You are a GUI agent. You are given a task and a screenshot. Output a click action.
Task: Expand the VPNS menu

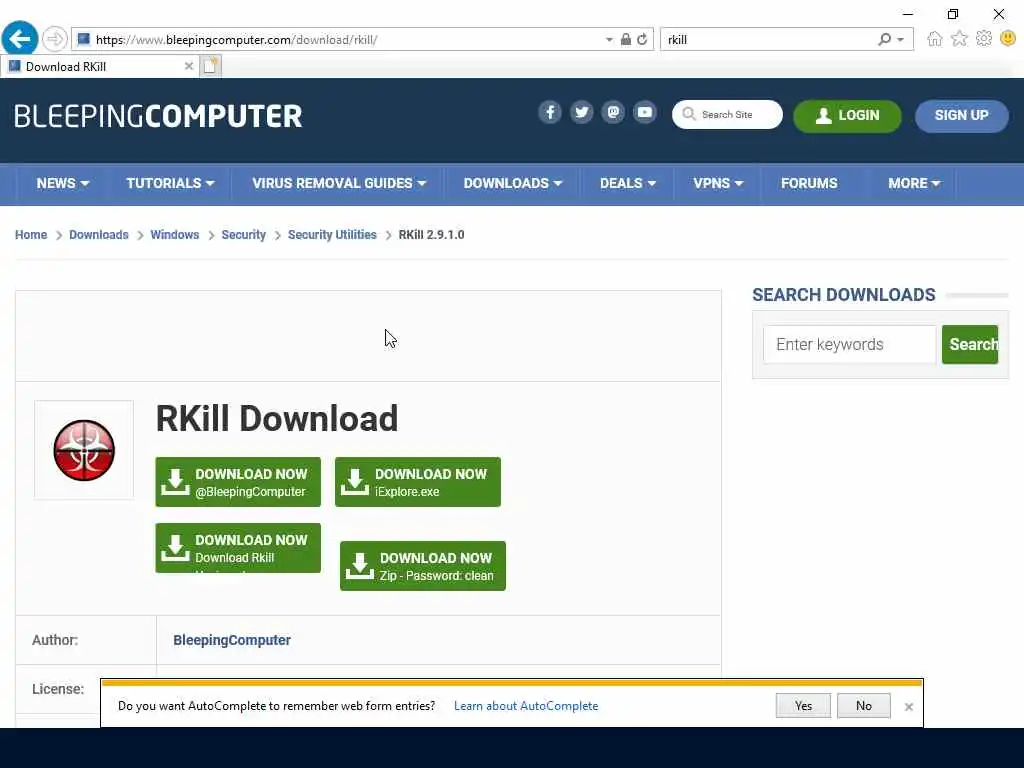718,184
